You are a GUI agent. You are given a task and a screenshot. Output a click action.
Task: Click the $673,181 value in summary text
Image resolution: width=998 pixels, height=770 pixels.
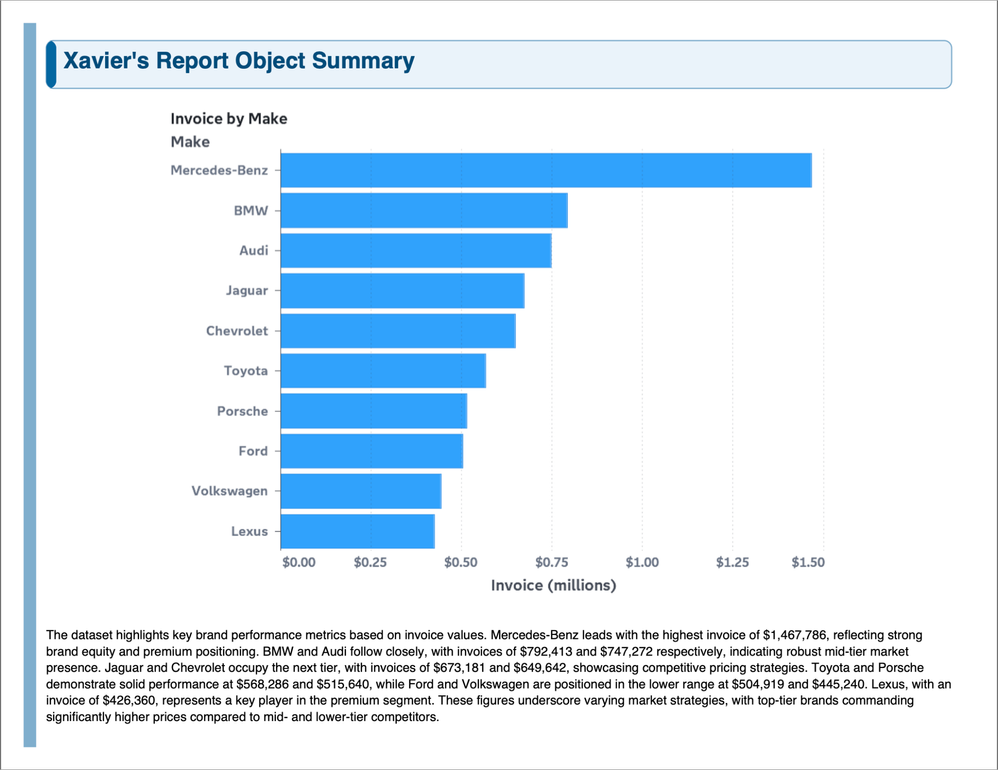tap(460, 668)
